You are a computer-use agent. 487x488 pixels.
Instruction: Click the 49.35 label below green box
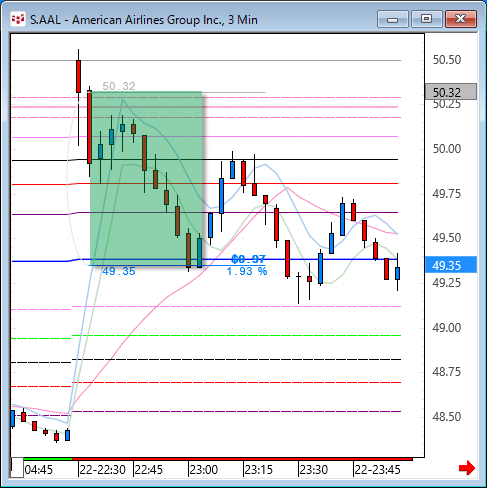click(119, 271)
